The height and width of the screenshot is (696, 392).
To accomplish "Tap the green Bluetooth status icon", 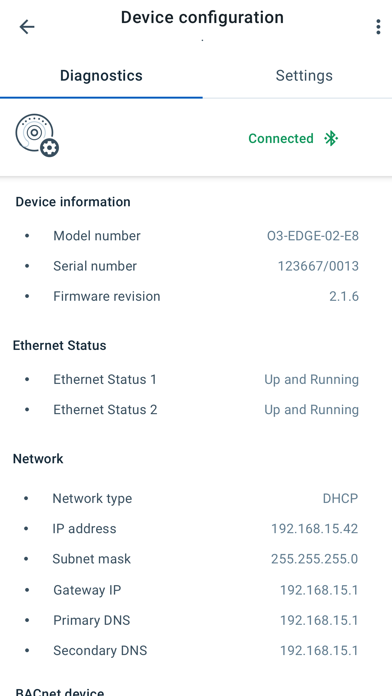I will pyautogui.click(x=331, y=138).
